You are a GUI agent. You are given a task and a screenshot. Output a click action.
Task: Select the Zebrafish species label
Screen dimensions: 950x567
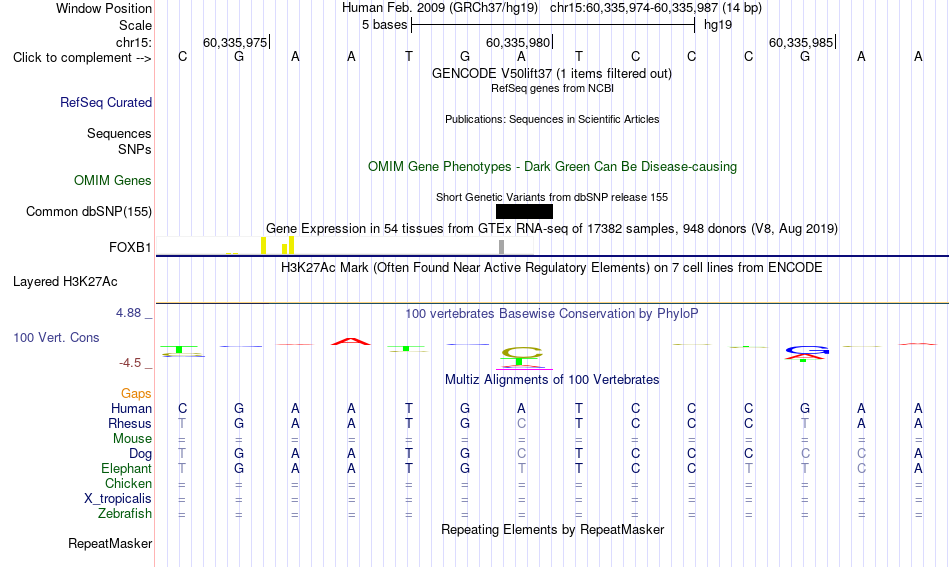click(x=125, y=513)
